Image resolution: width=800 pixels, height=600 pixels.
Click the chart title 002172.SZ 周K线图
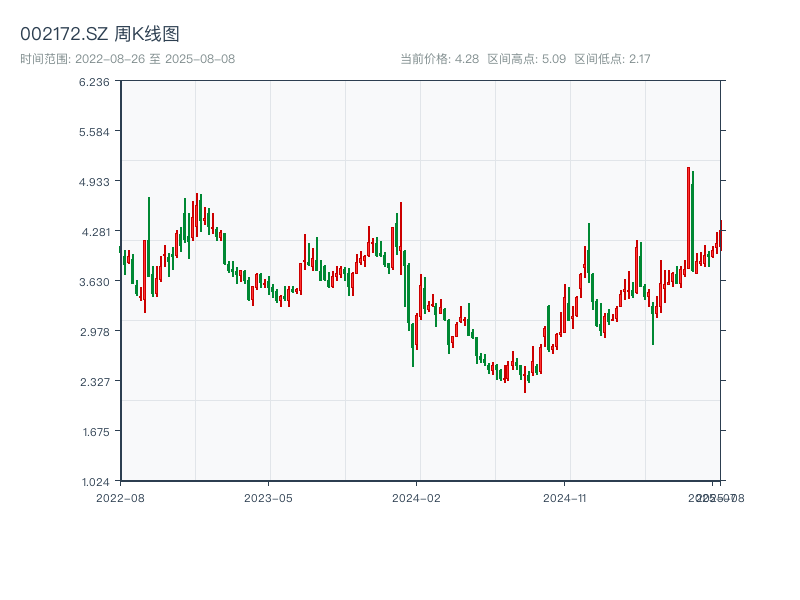tap(99, 34)
